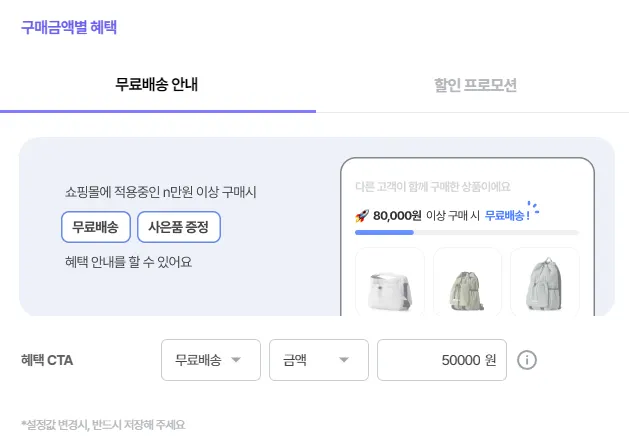Click the 구매금액별 혜택 heading

pyautogui.click(x=69, y=27)
